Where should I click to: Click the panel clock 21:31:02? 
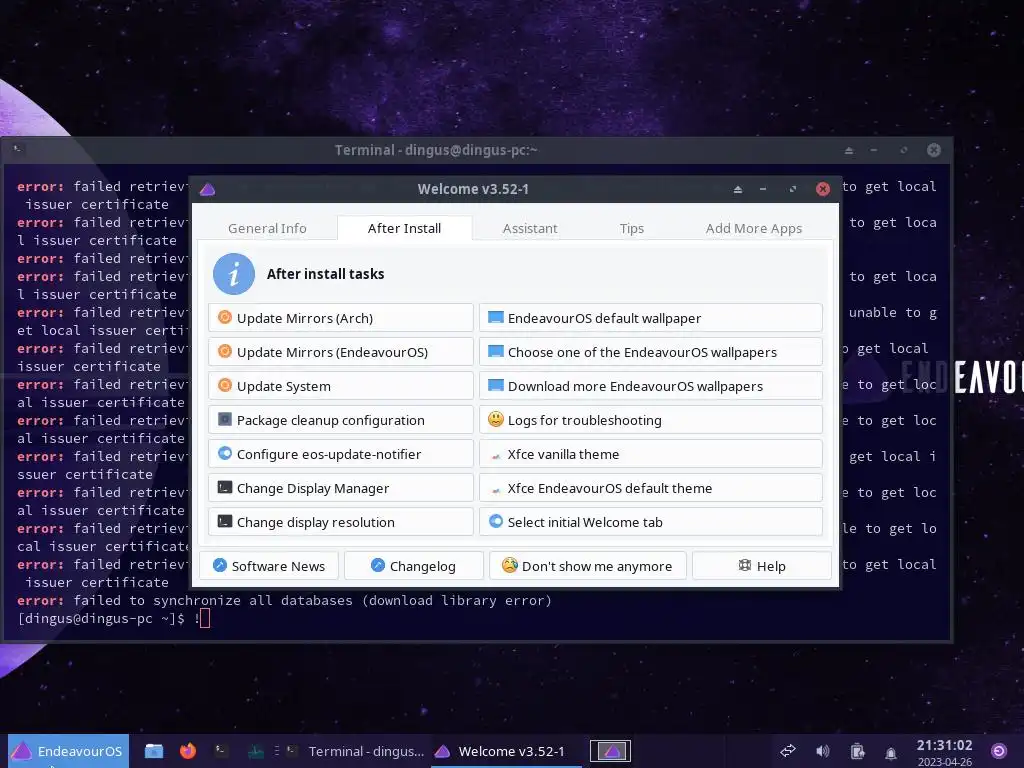(944, 745)
